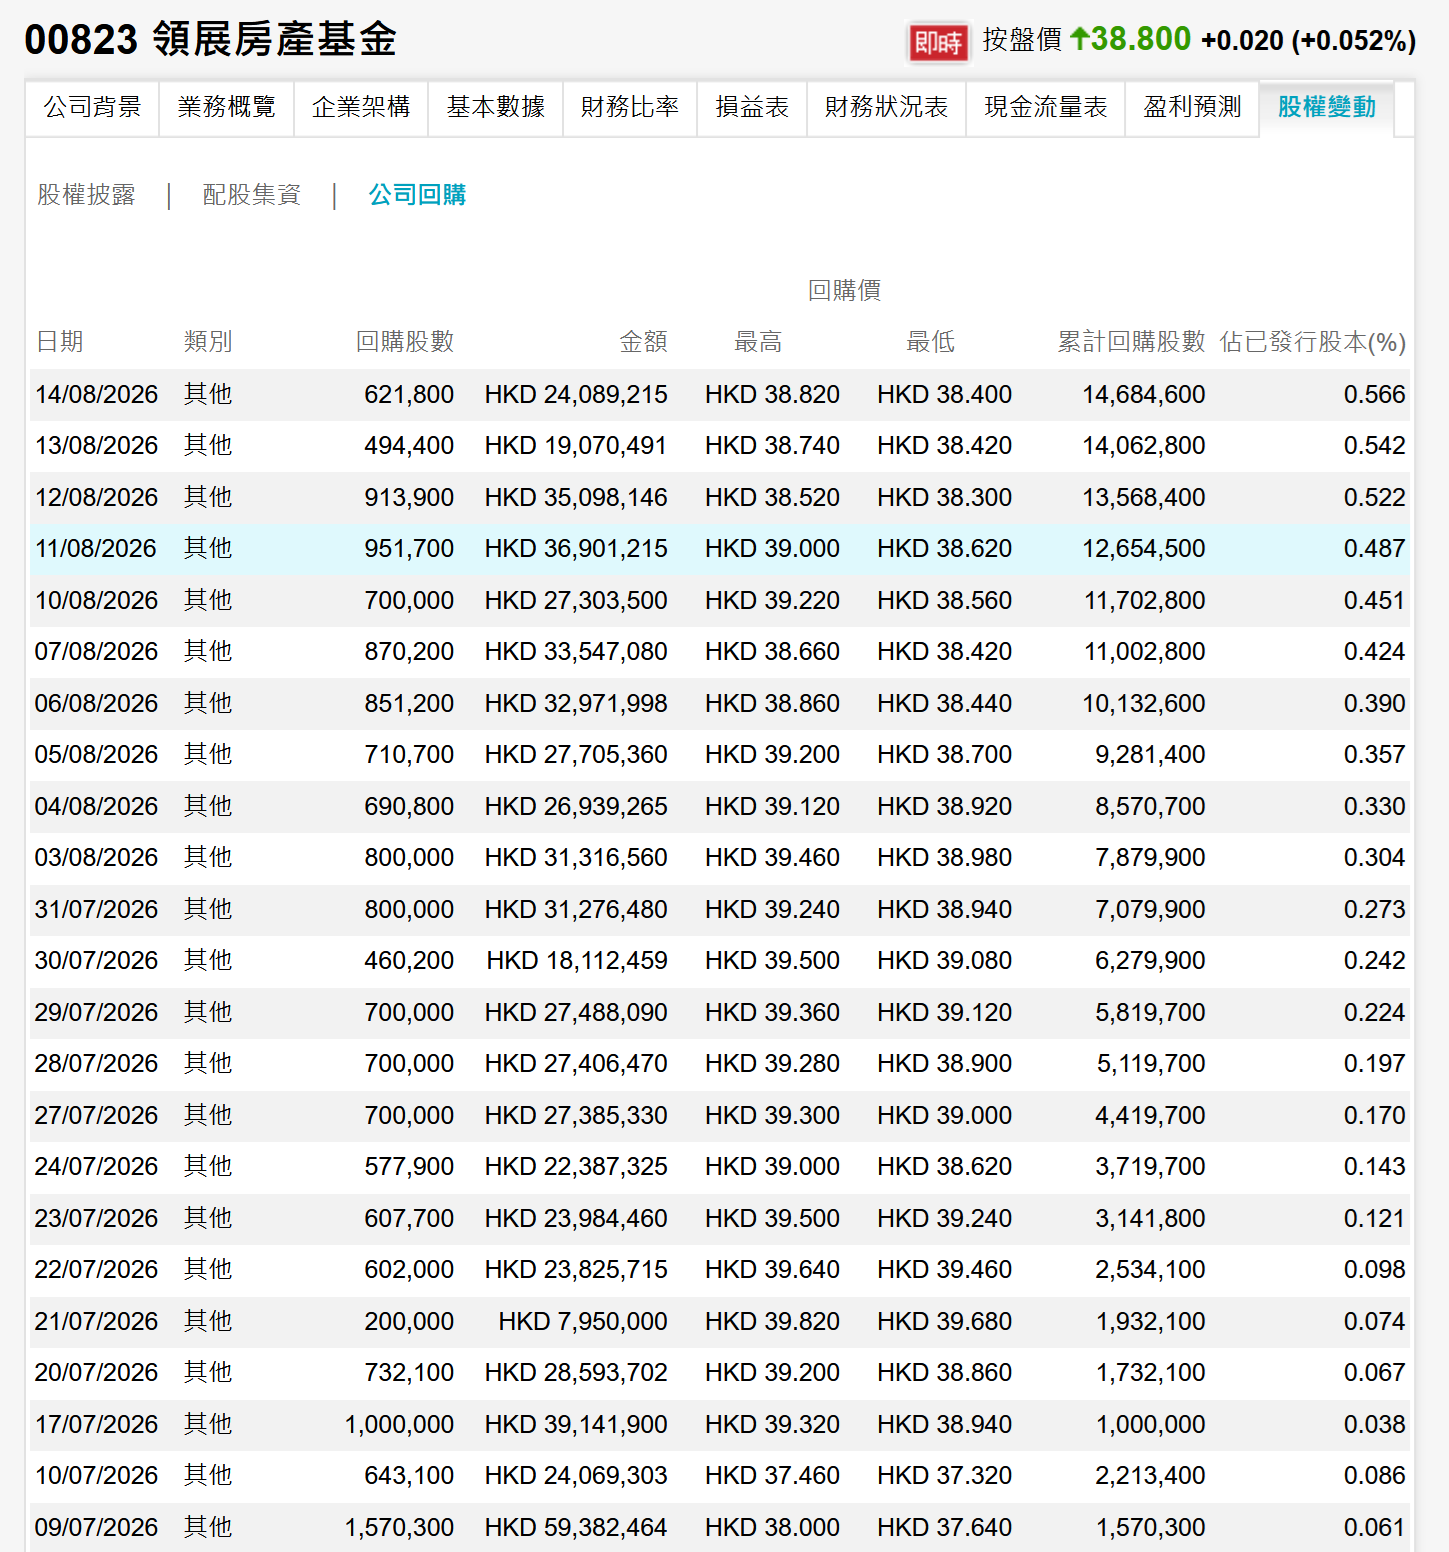1449x1552 pixels.
Task: Select the 30/07/2026 date cell
Action: point(97,961)
